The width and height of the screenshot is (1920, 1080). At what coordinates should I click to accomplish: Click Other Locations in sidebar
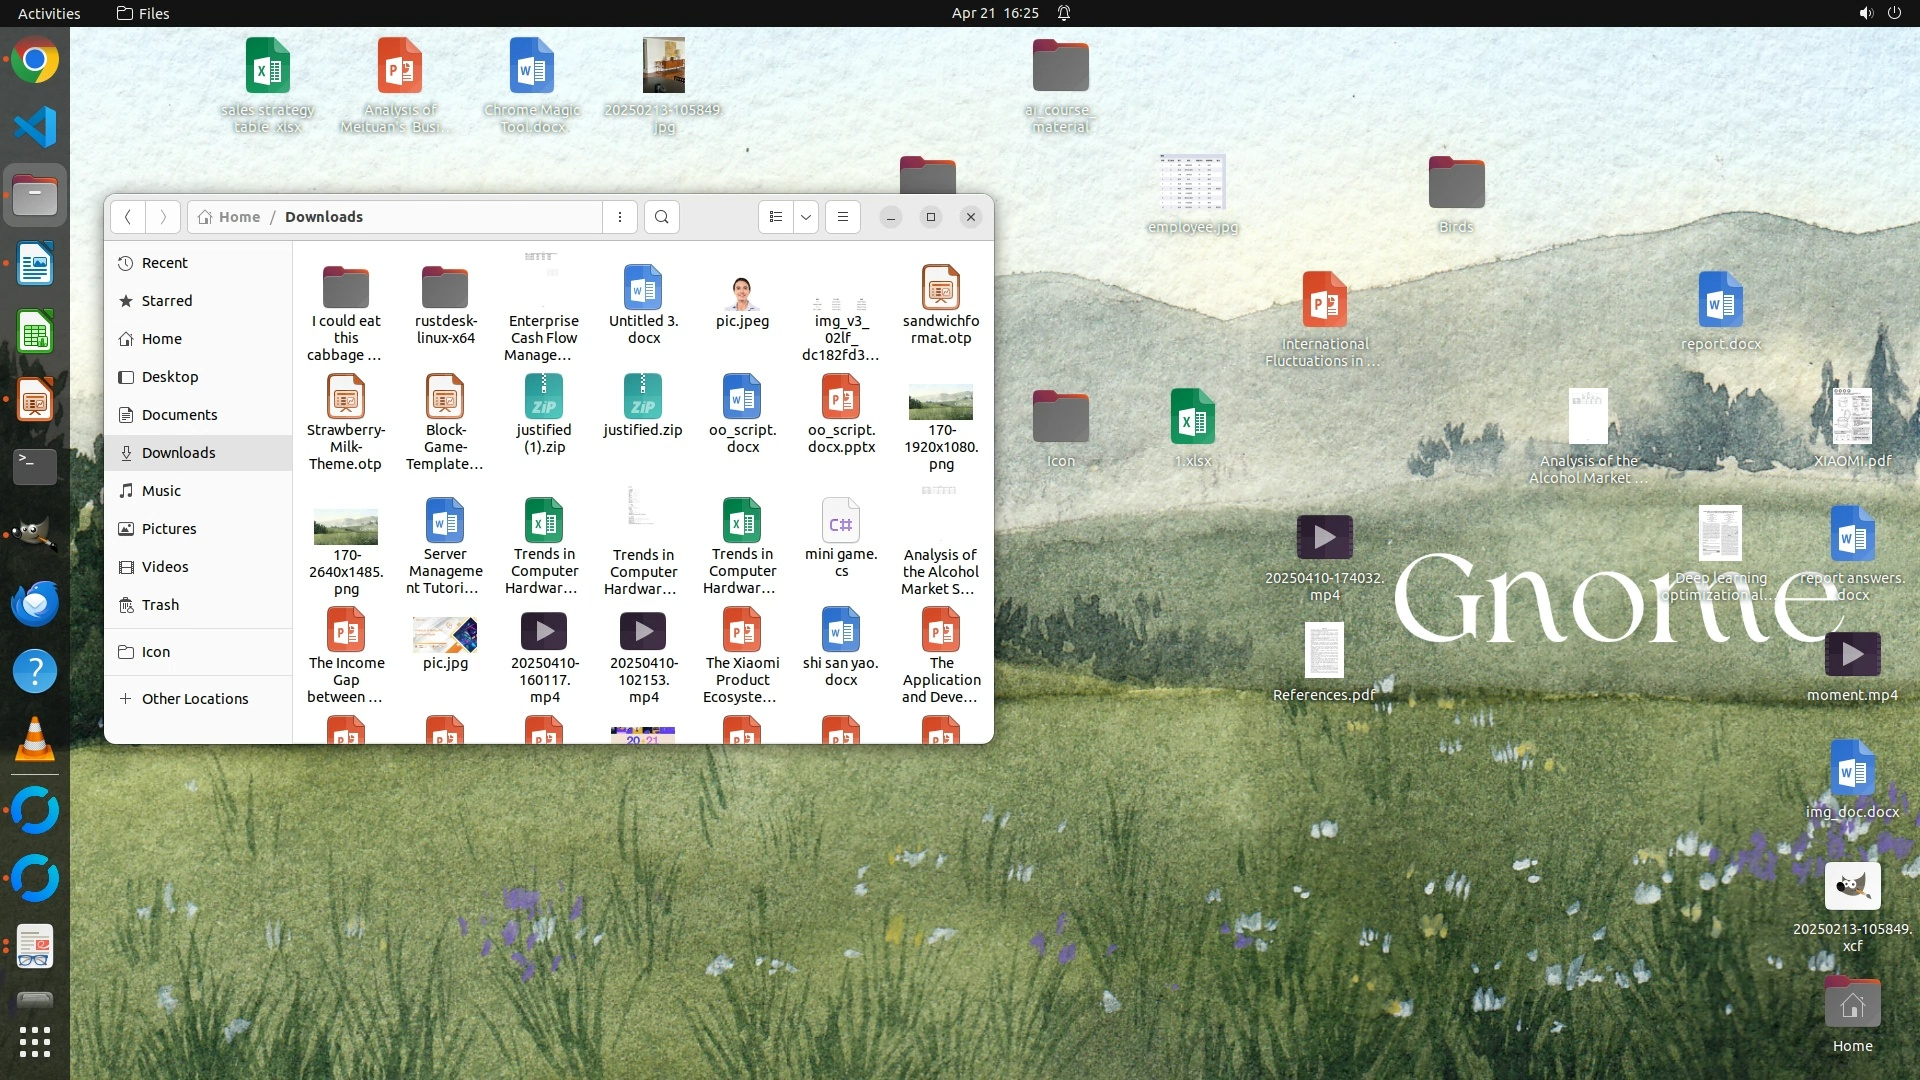194,699
